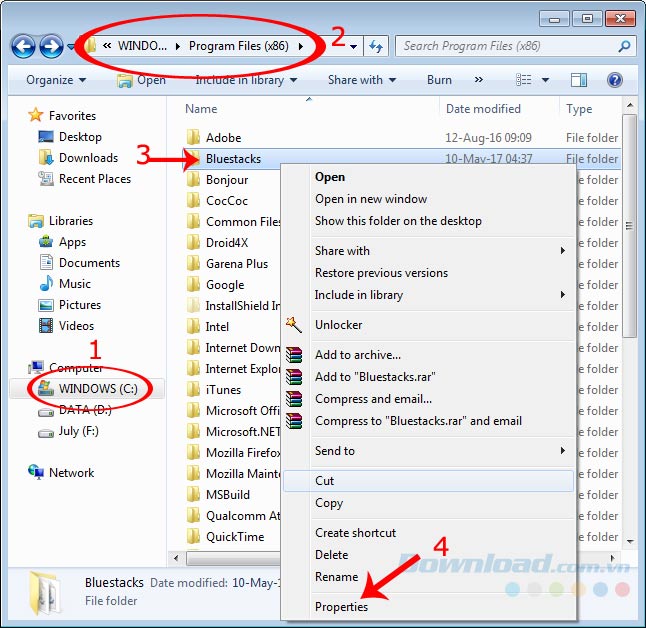Image resolution: width=646 pixels, height=628 pixels.
Task: Open the Documents library
Action: (x=89, y=263)
